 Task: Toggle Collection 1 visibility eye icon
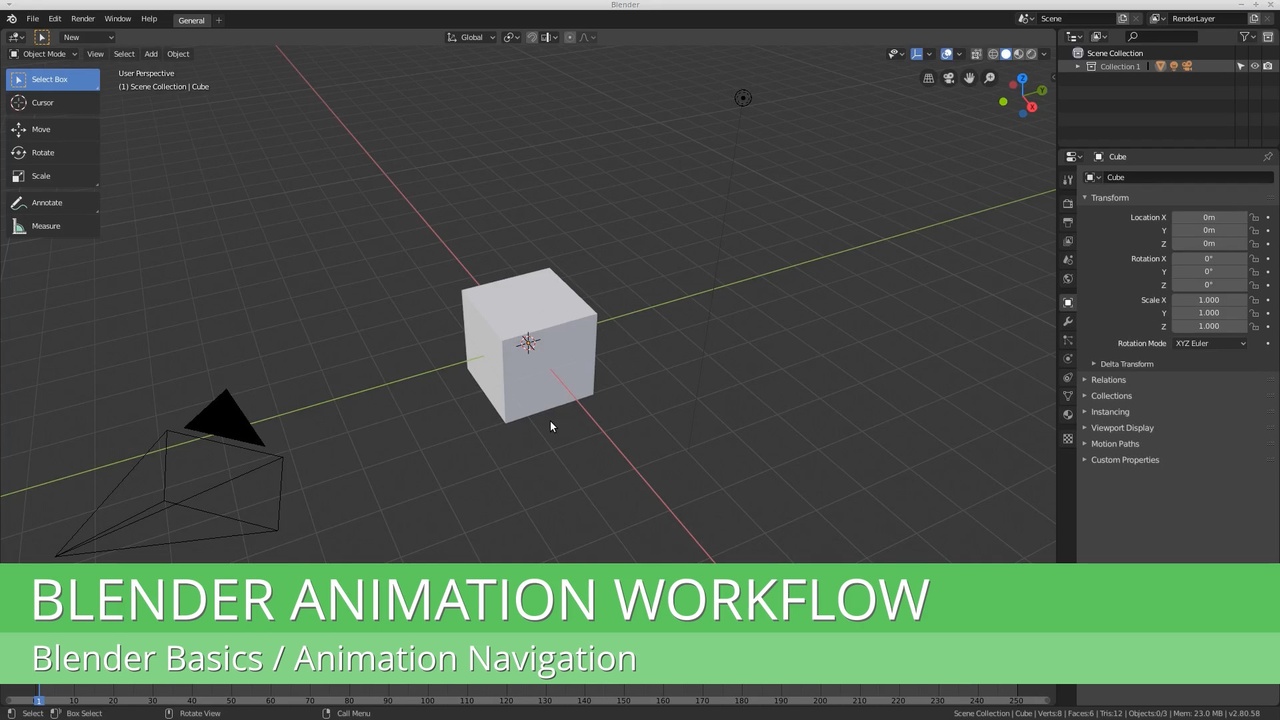tap(1255, 67)
